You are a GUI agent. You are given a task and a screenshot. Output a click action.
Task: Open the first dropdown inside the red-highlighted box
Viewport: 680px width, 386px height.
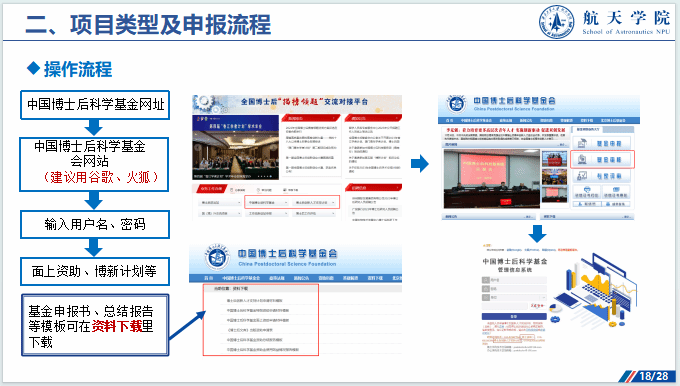point(268,203)
